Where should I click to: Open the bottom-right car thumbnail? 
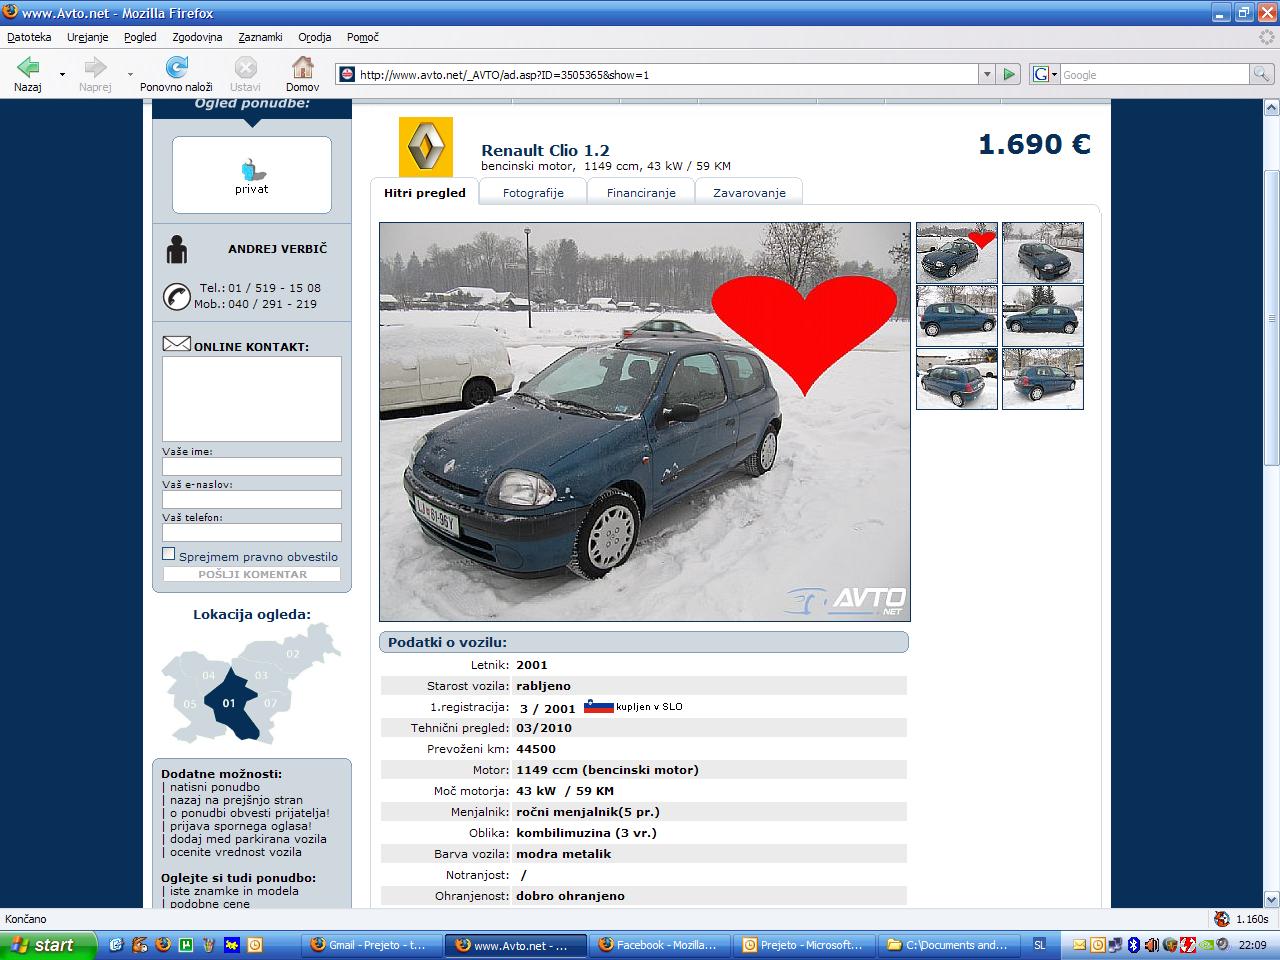pyautogui.click(x=1043, y=379)
